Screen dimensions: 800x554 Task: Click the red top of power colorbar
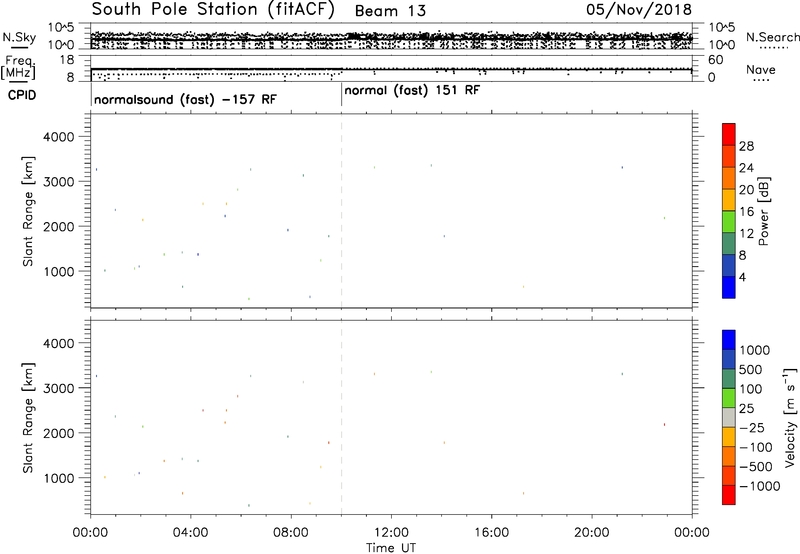[x=729, y=134]
